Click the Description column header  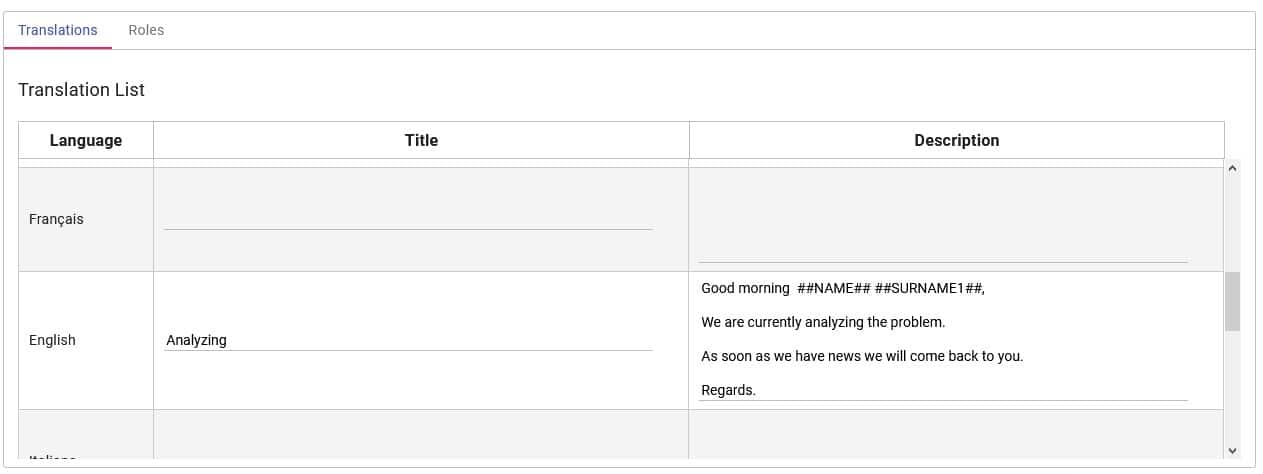956,140
